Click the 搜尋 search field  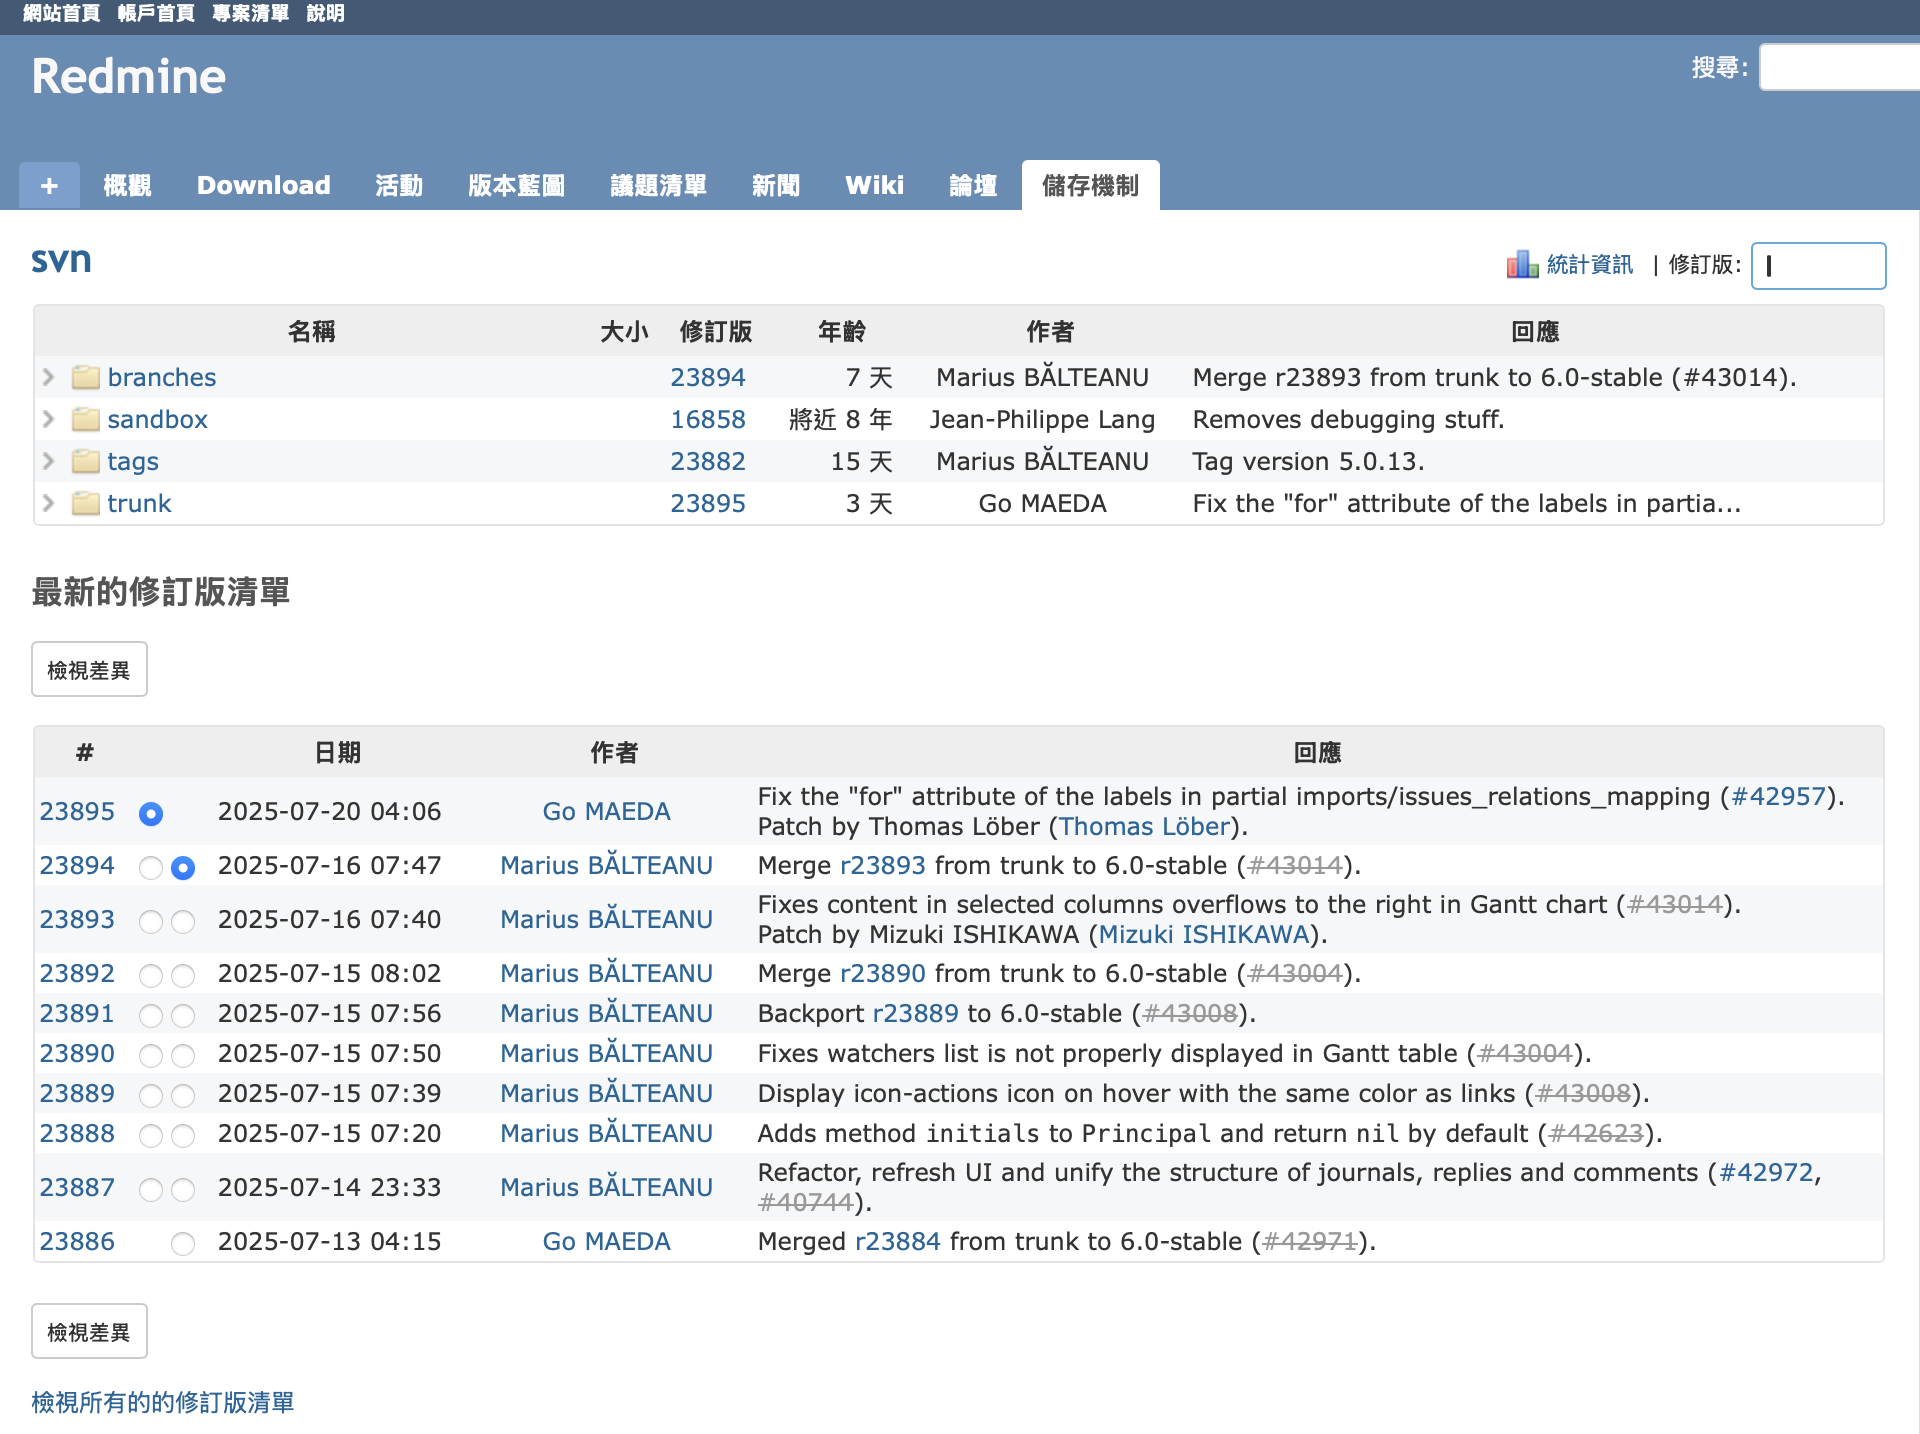1840,67
